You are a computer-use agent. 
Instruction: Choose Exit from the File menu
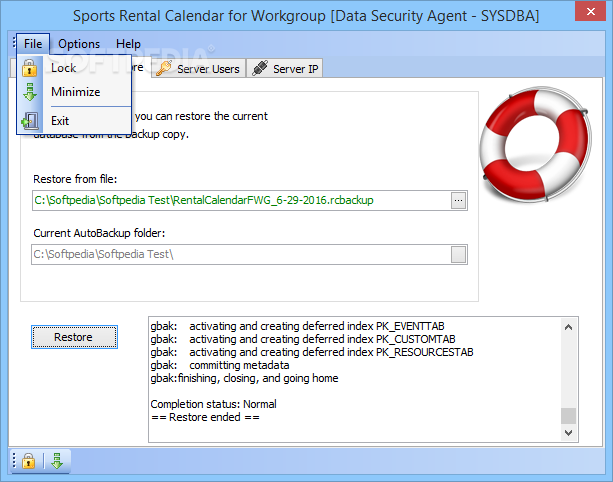pos(74,121)
